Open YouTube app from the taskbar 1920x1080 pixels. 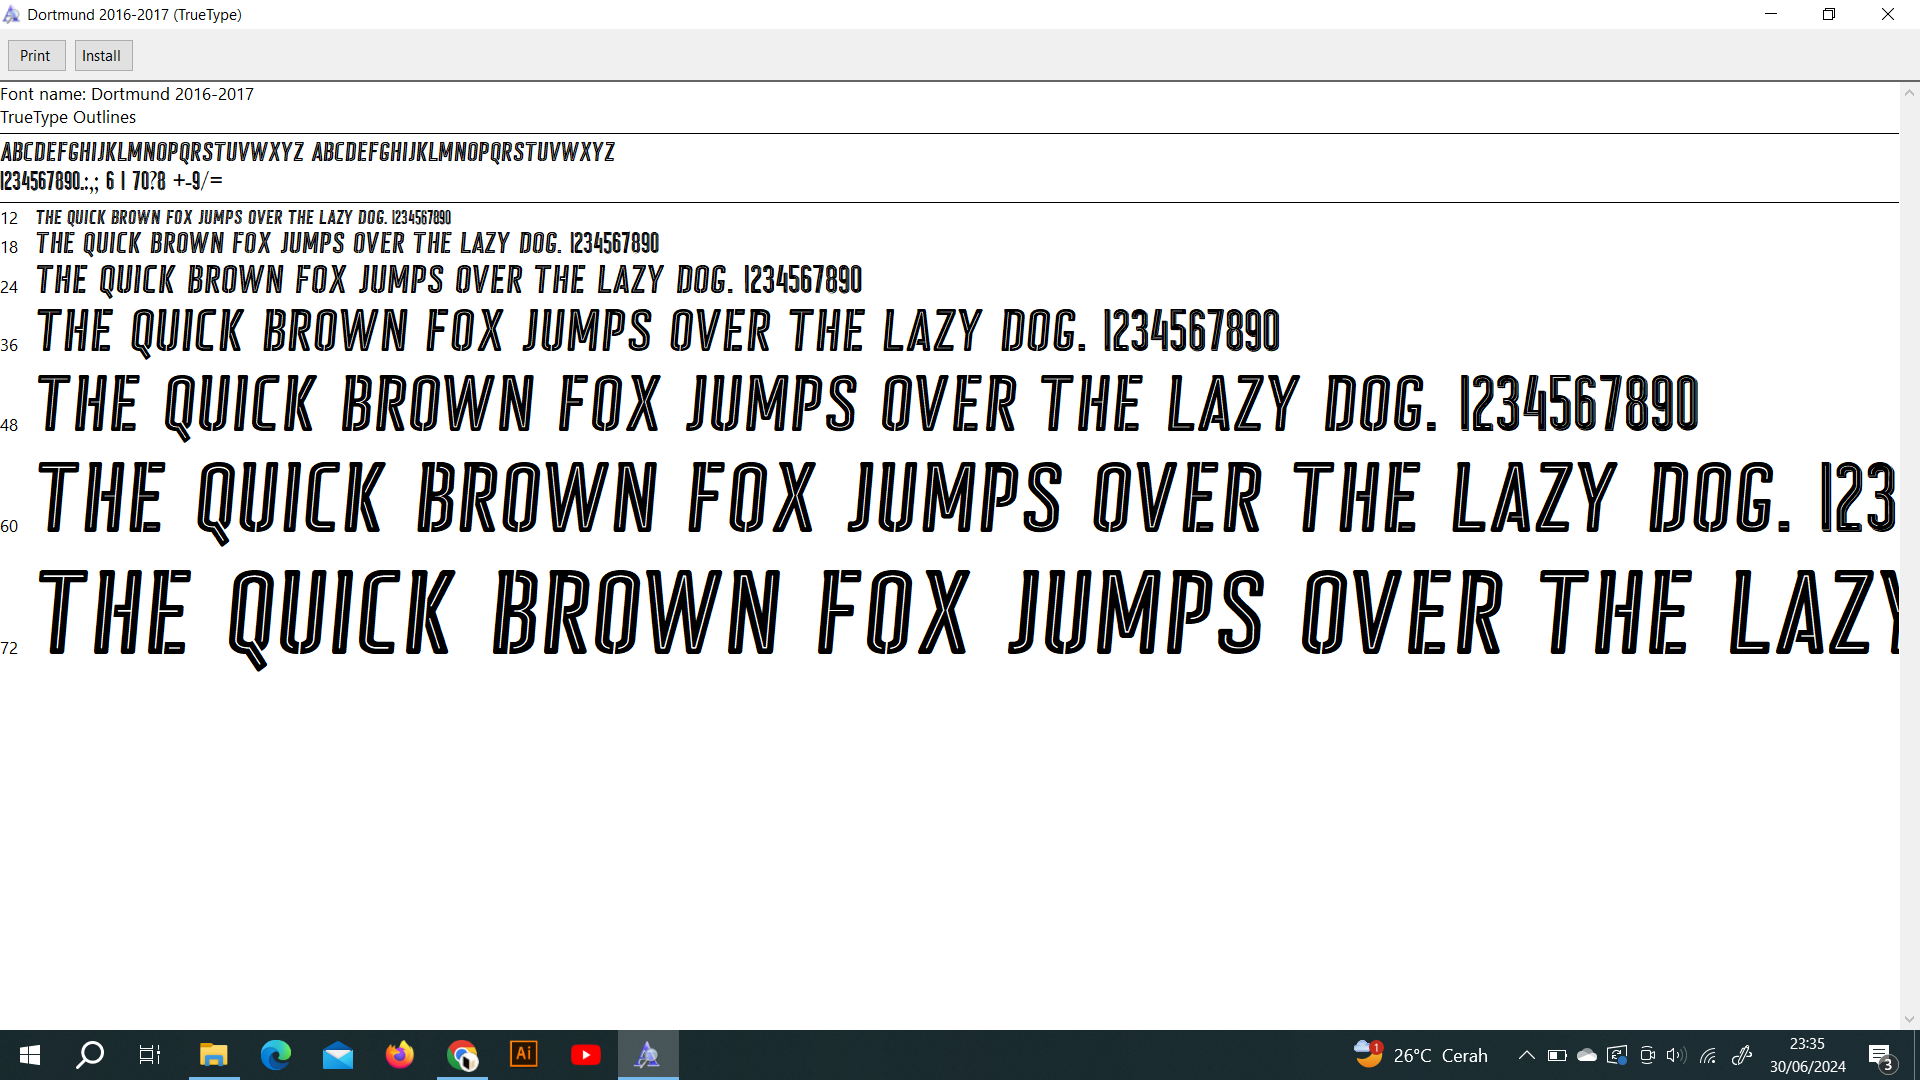click(x=586, y=1055)
